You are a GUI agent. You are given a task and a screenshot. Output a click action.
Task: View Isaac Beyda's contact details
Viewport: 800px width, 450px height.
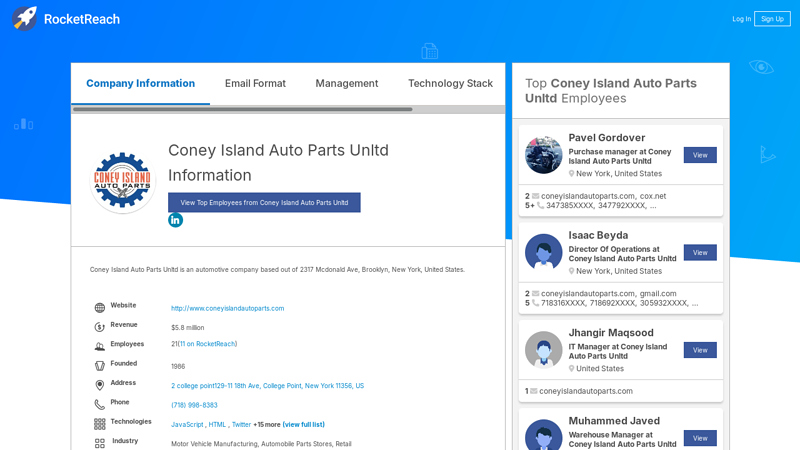pyautogui.click(x=700, y=253)
